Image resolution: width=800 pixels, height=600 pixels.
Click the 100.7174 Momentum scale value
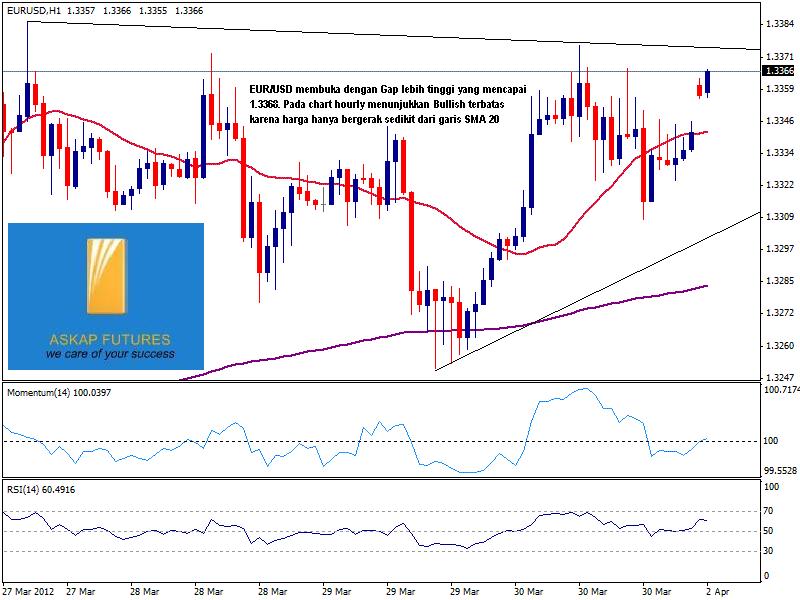778,391
